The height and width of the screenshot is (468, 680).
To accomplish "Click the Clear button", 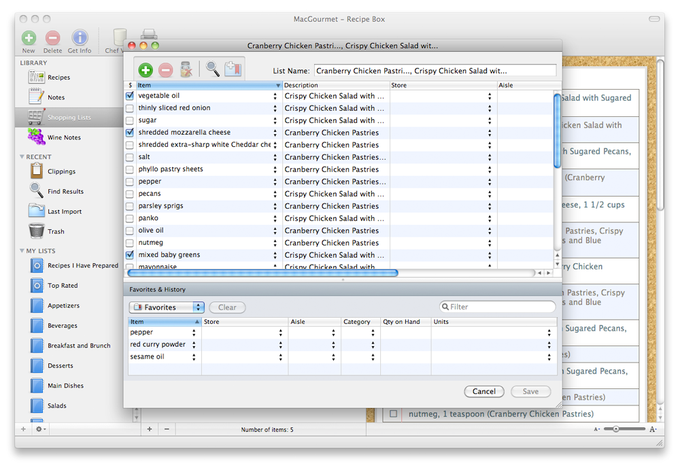I will click(227, 307).
